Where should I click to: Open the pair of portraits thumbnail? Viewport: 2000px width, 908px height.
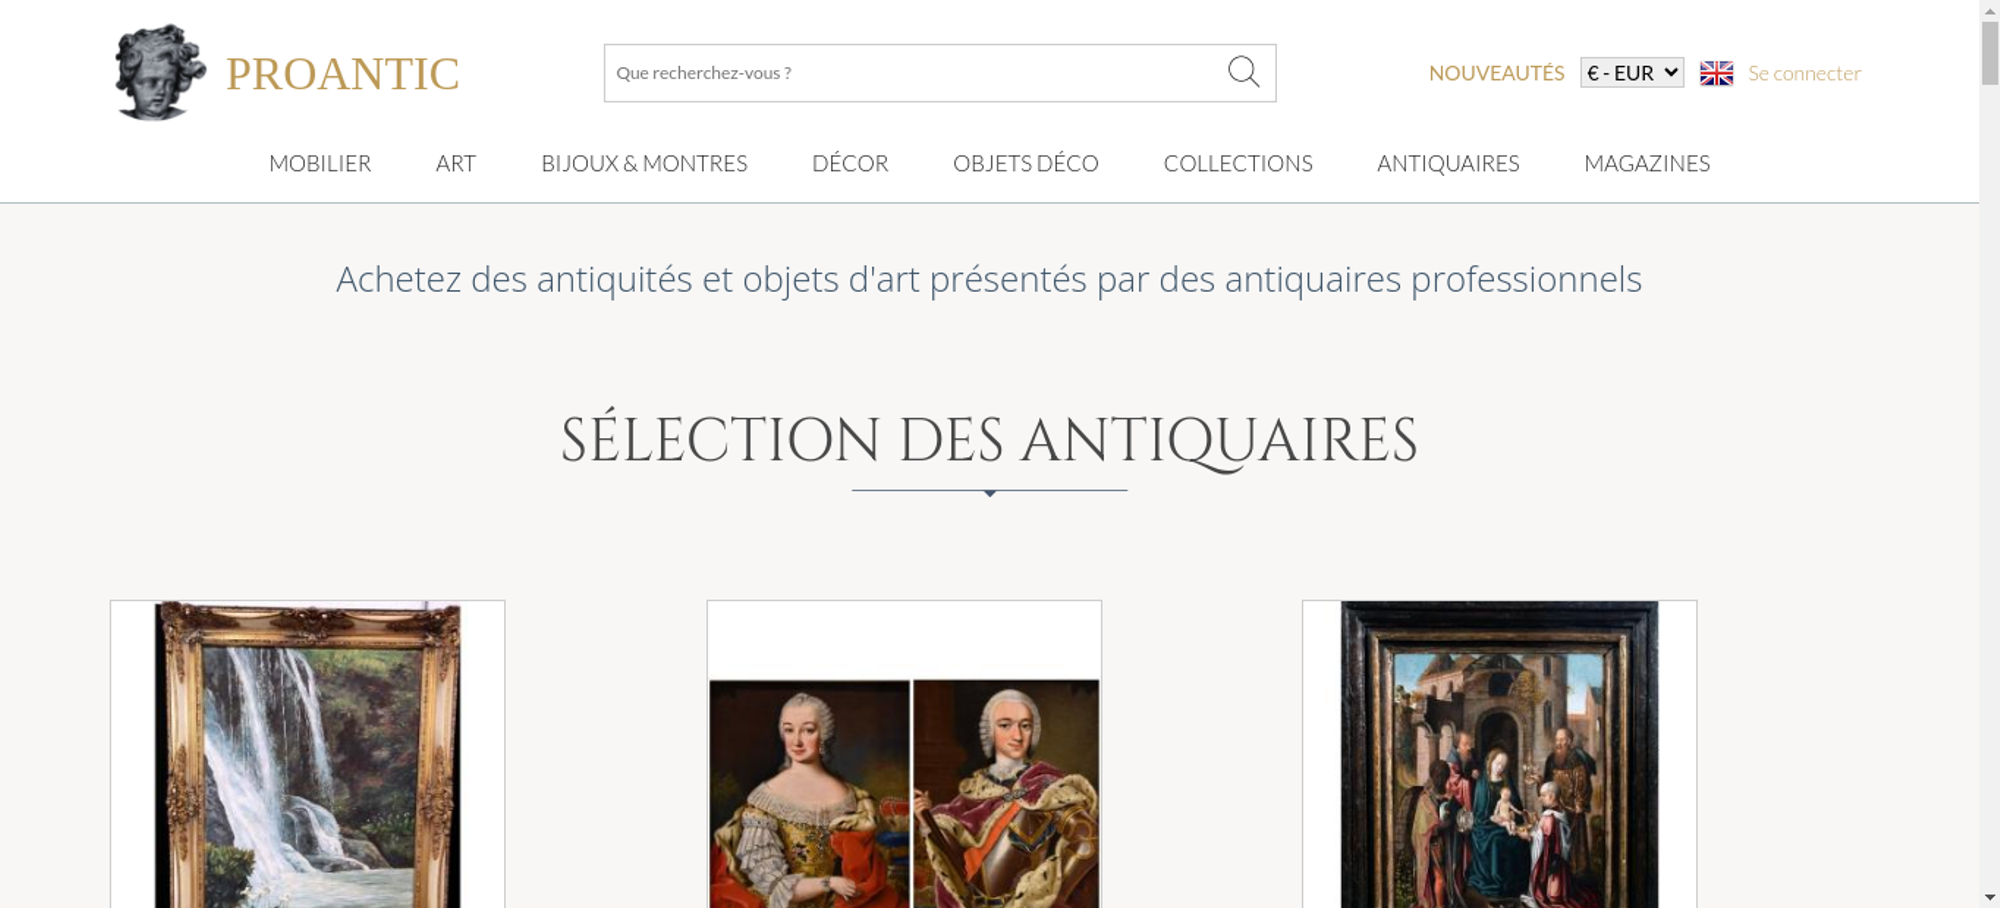[904, 754]
